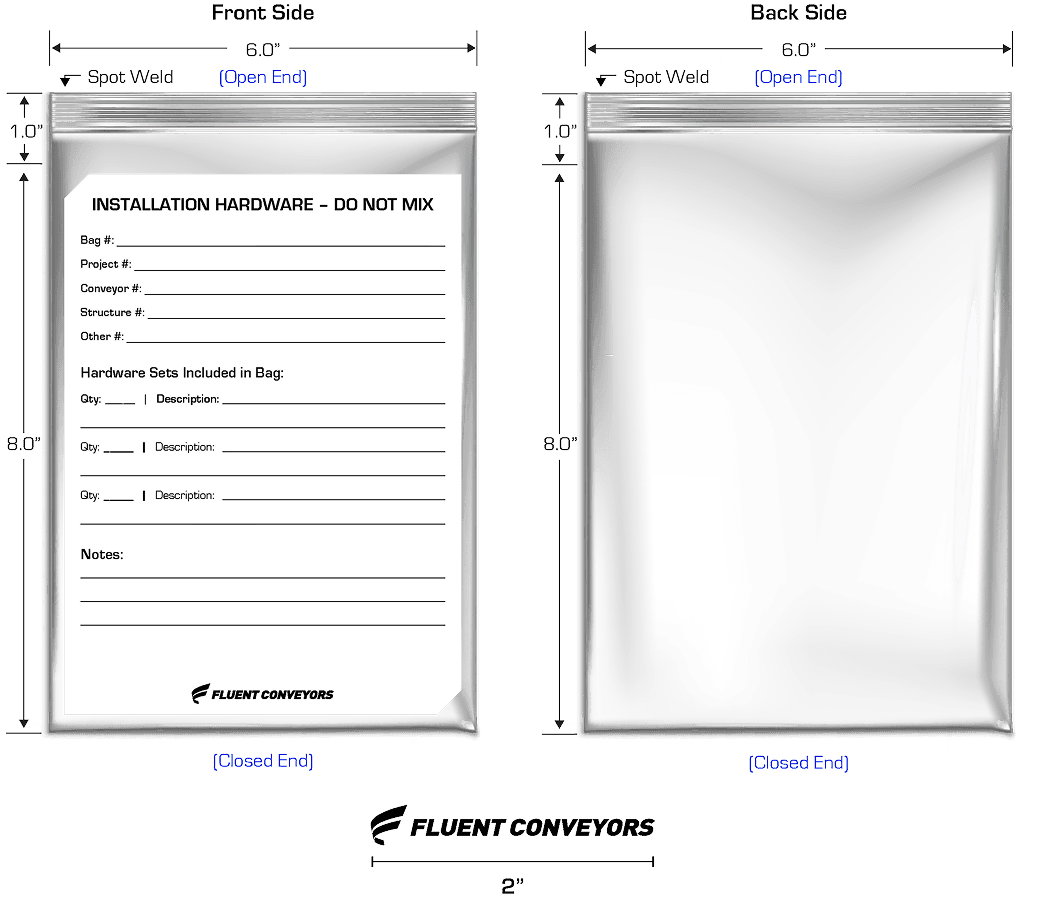Click front side '(Closed End)' blue label
This screenshot has height=900, width=1058.
[262, 761]
